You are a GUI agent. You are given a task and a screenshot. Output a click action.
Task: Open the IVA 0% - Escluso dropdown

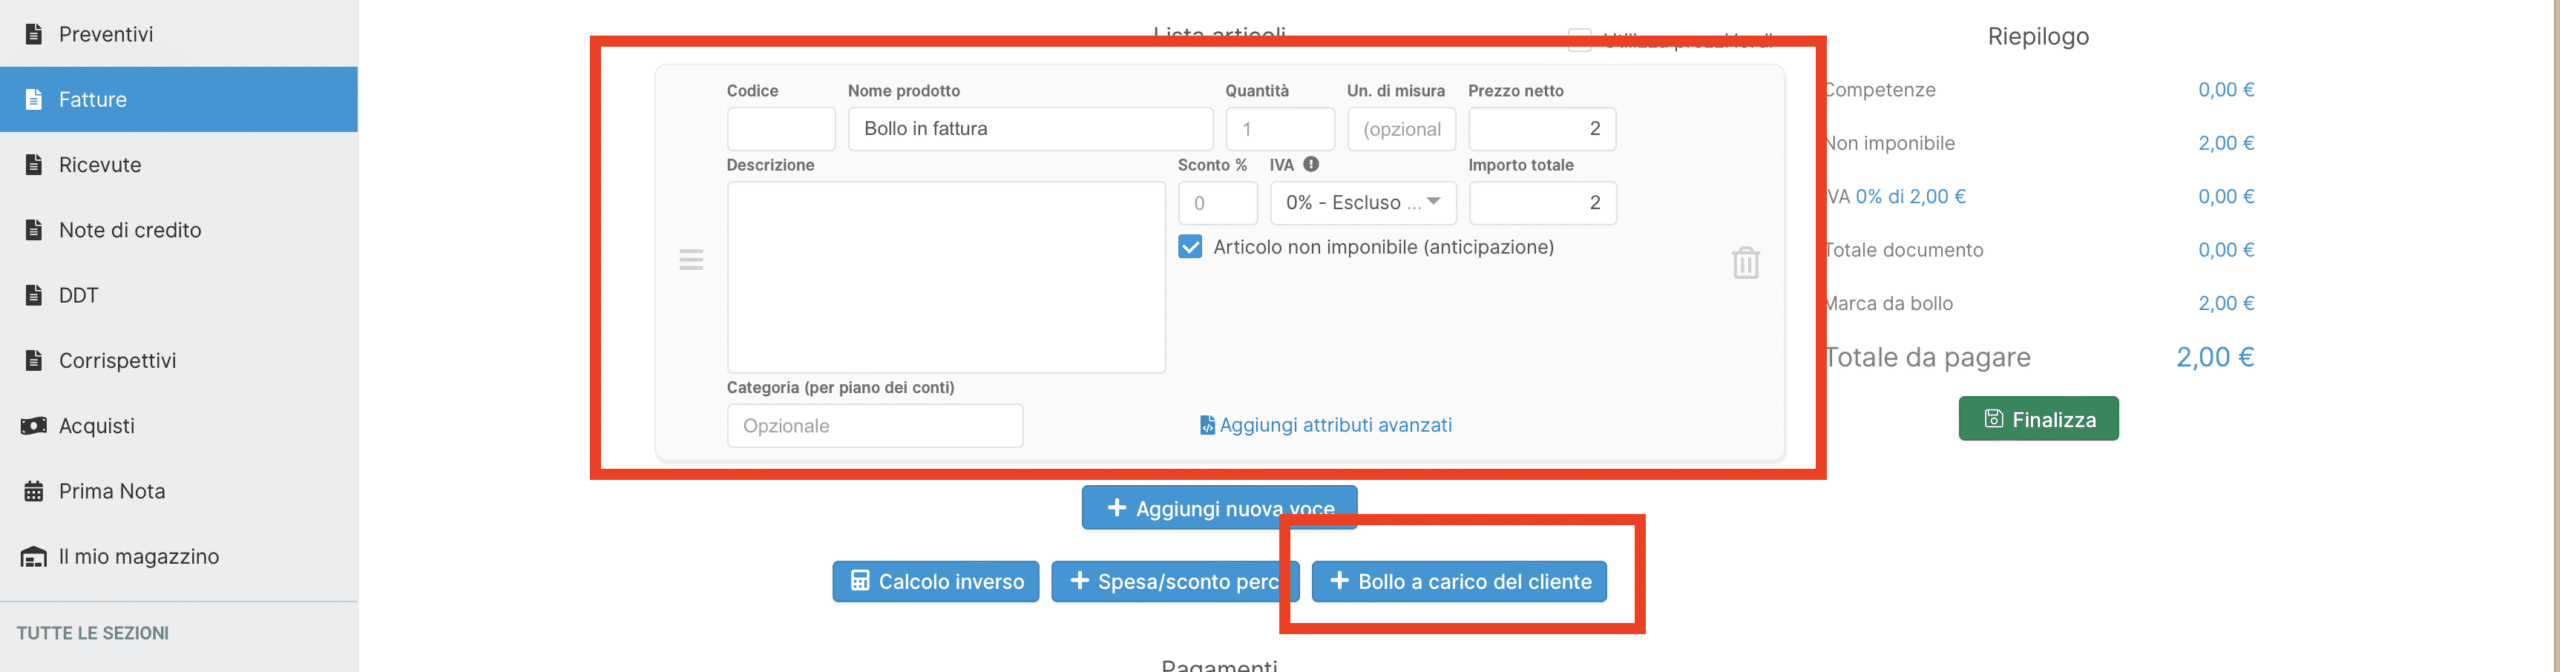[1362, 203]
